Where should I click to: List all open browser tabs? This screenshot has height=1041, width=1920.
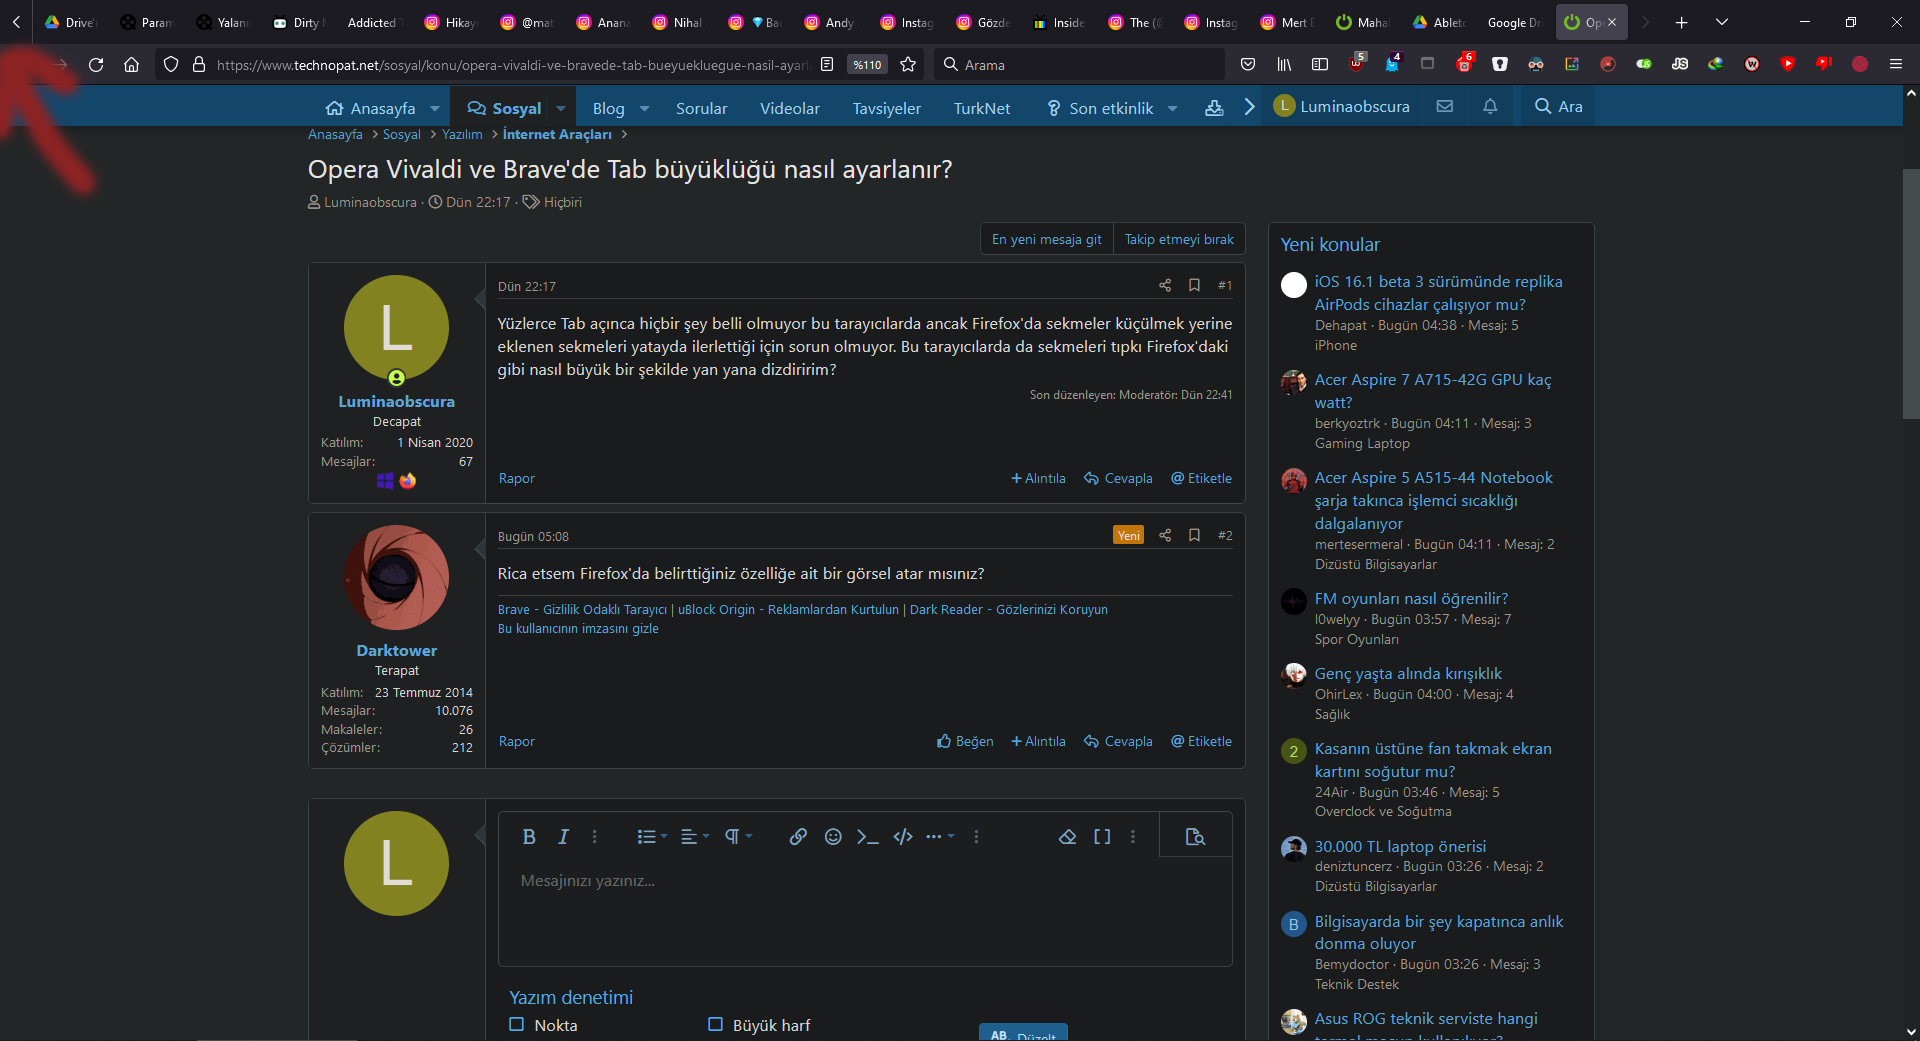[x=1722, y=22]
